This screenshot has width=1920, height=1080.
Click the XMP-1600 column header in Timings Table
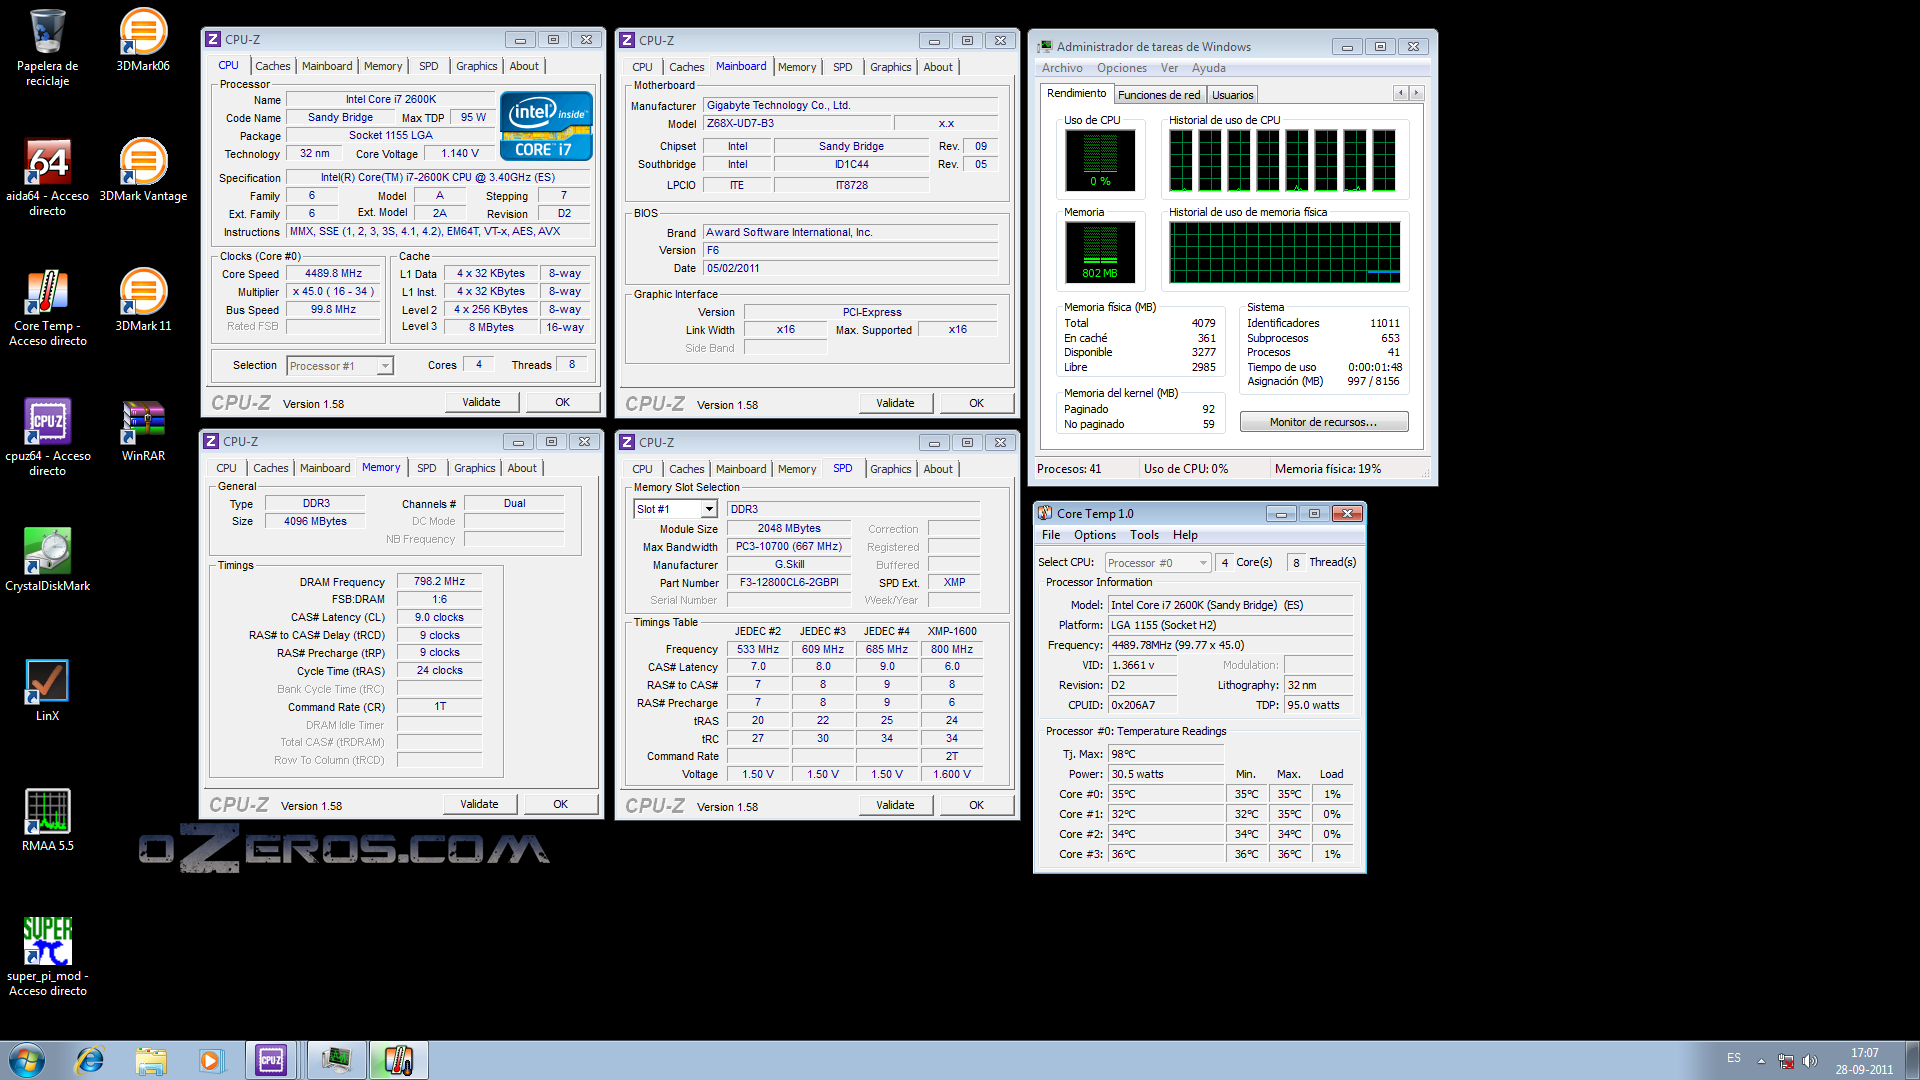click(951, 631)
